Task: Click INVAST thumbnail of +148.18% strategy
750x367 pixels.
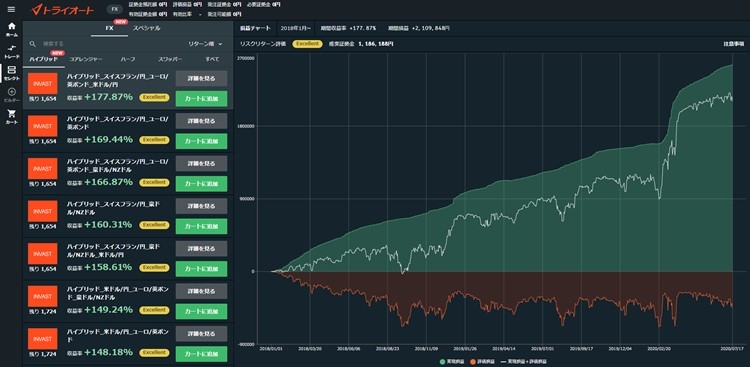Action: click(43, 339)
